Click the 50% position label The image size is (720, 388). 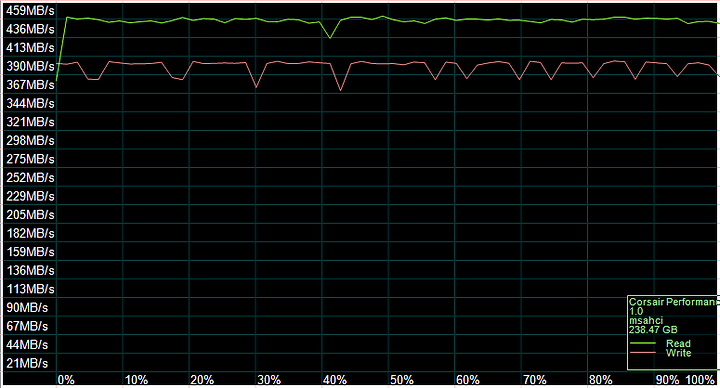402,380
